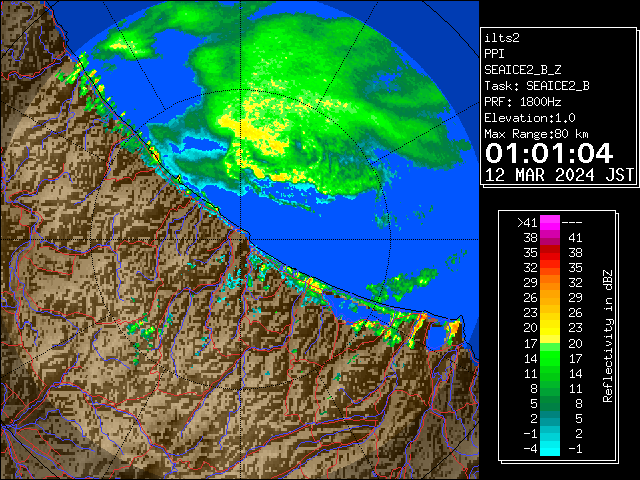Click the 'PPI' scan type label
The width and height of the screenshot is (640, 480).
[x=494, y=54]
